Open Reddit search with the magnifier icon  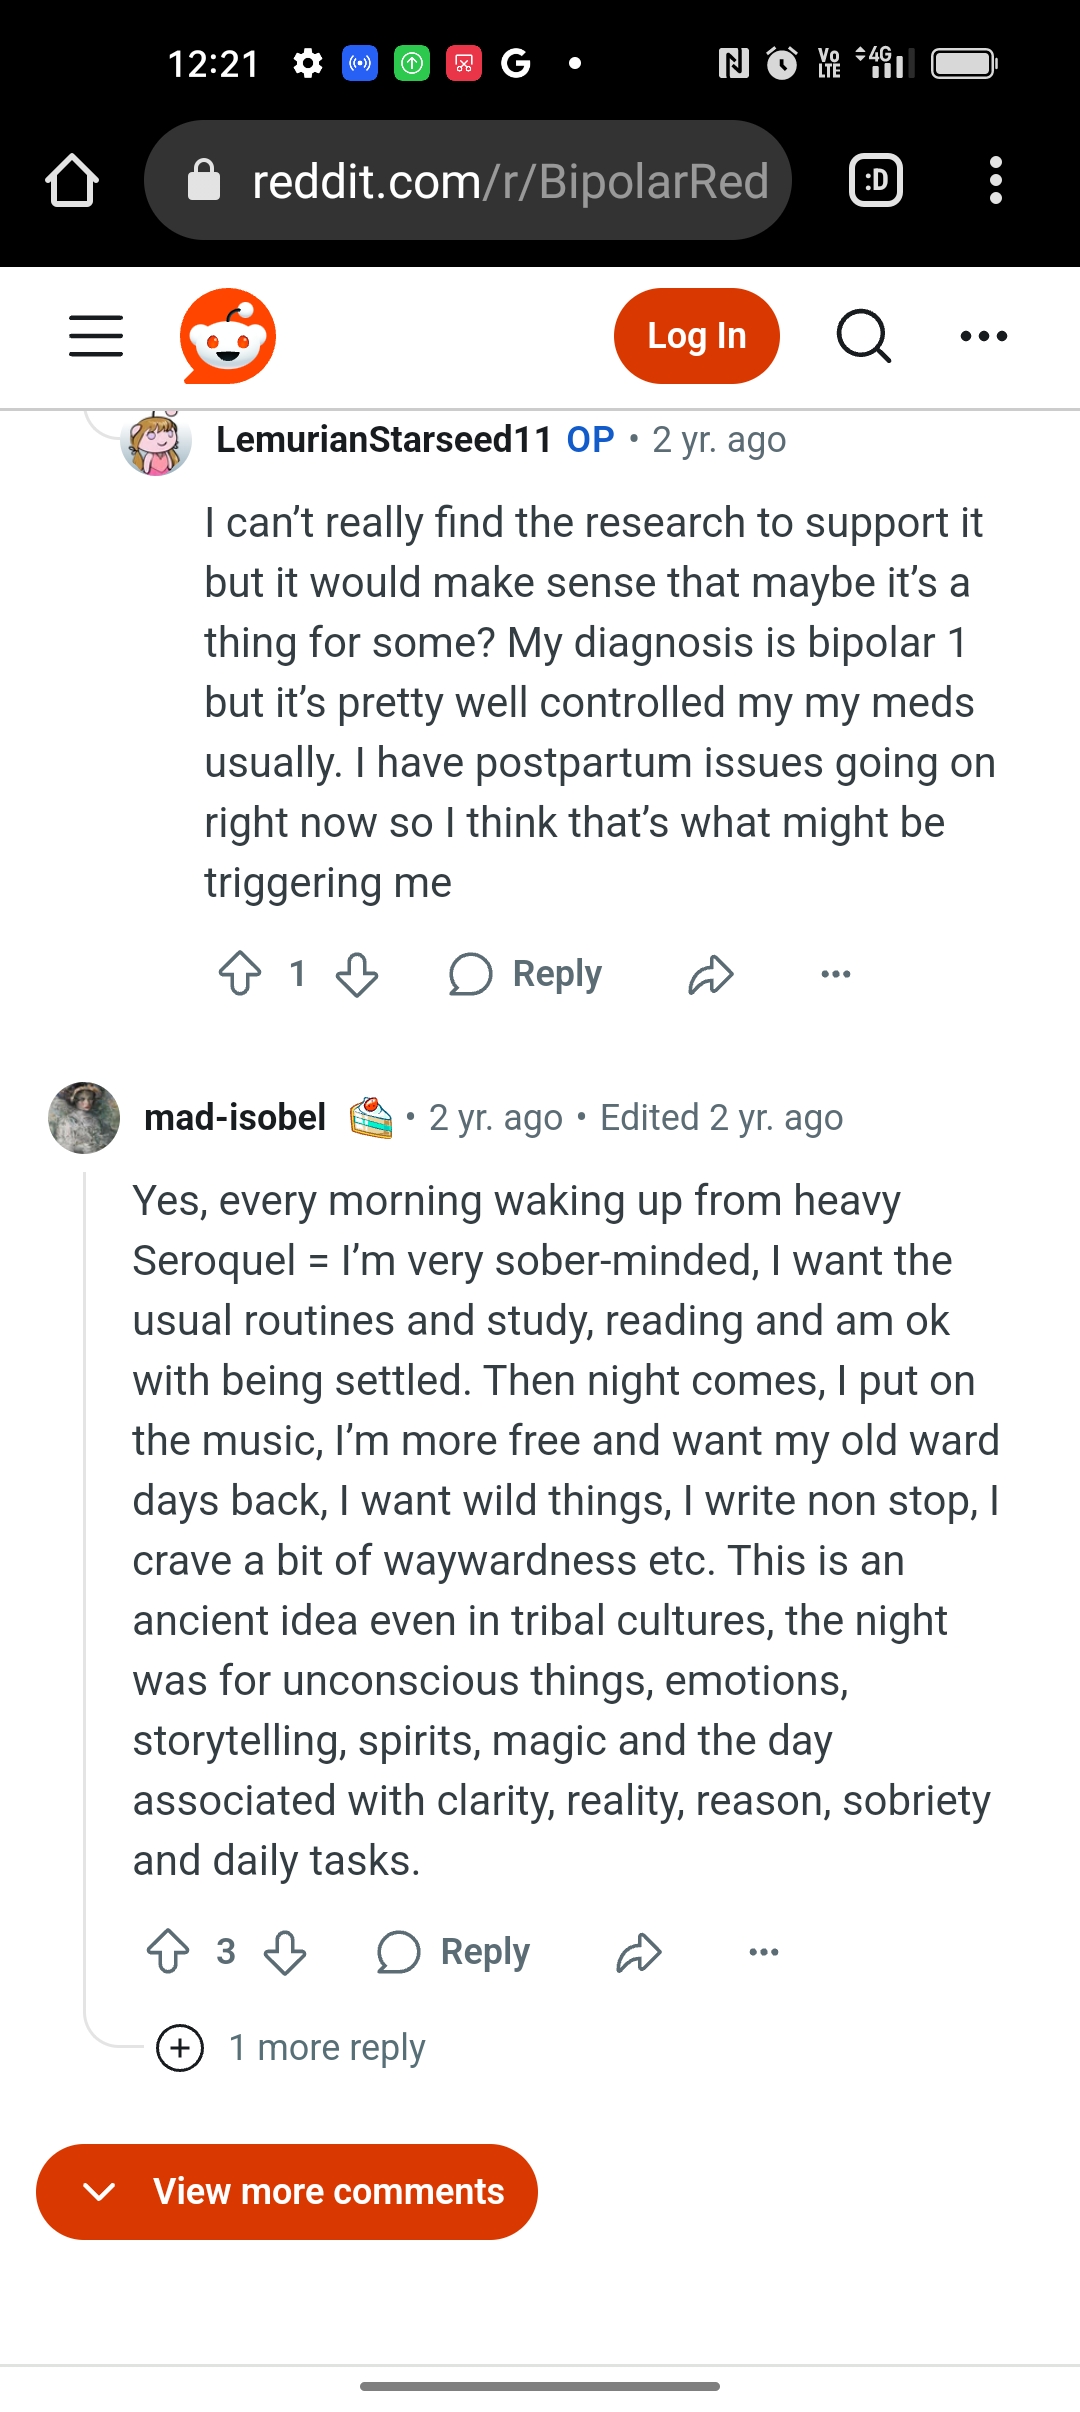coord(863,336)
